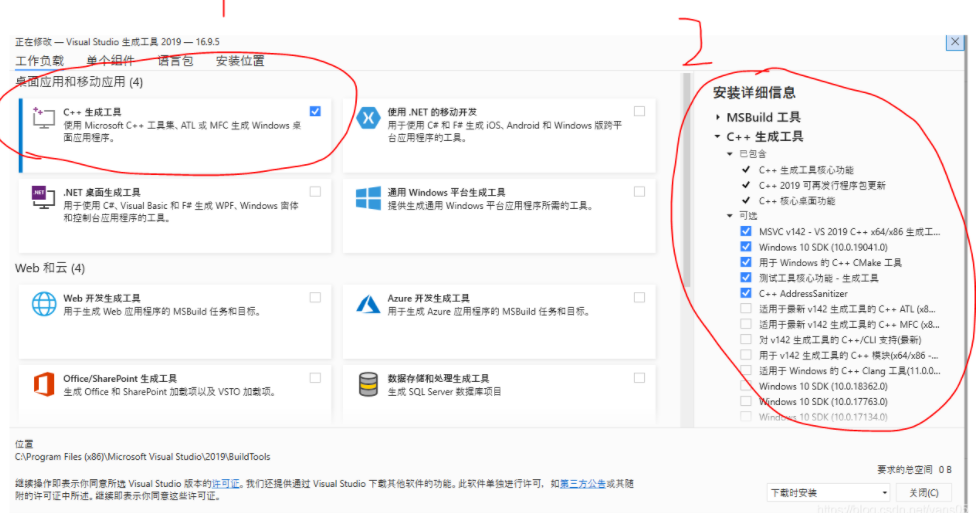Check the Azure 开发生成工具 checkbox
The image size is (976, 513).
tap(639, 298)
